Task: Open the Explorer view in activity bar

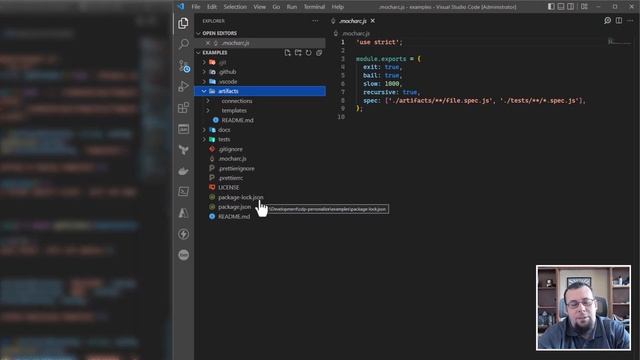Action: click(x=183, y=23)
